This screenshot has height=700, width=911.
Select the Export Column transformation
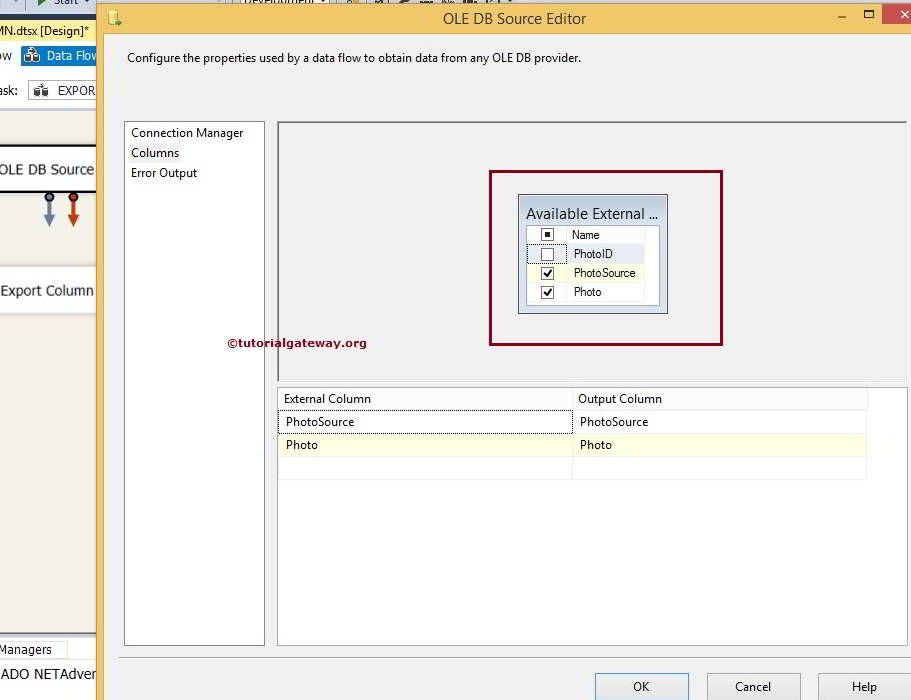pos(47,290)
